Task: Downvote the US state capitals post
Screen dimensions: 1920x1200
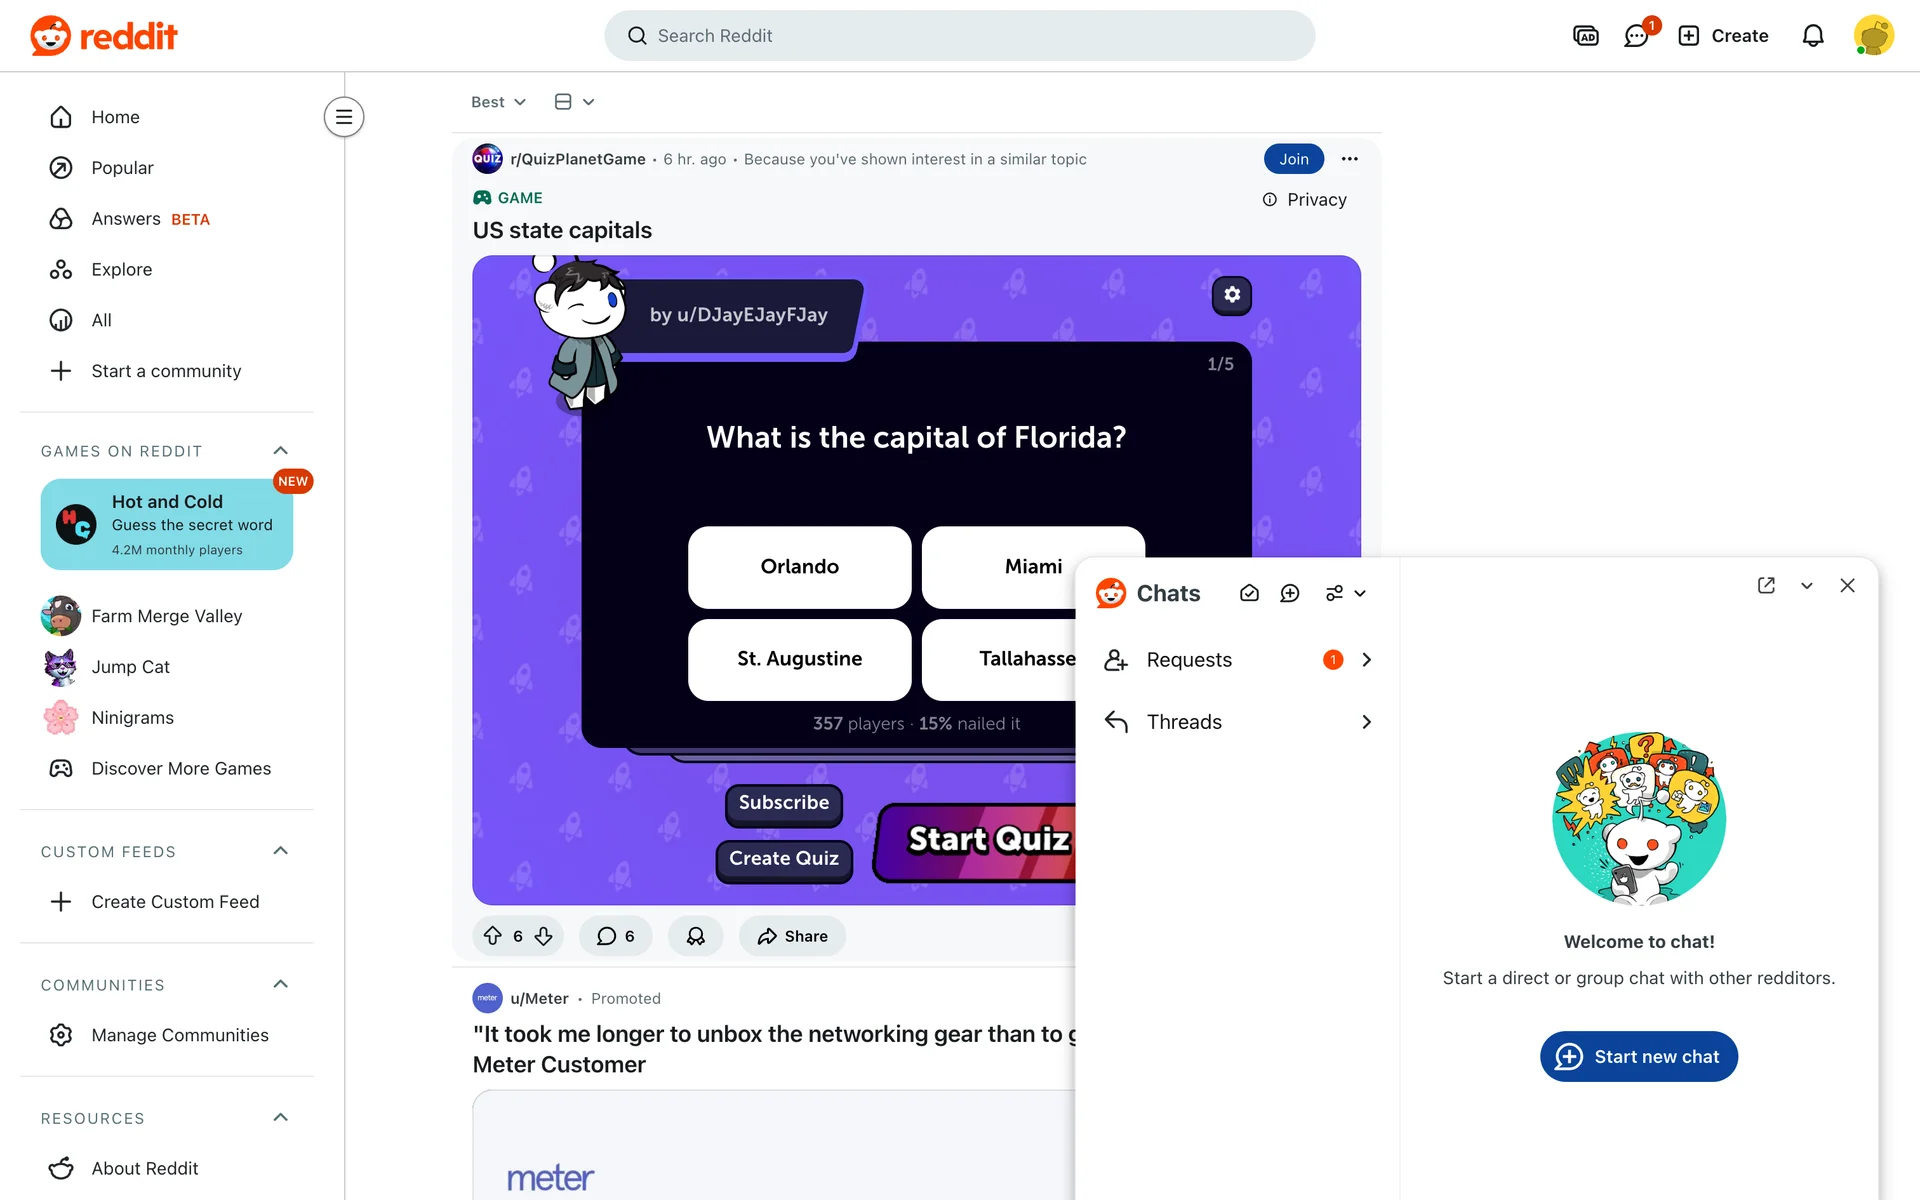Action: (544, 936)
